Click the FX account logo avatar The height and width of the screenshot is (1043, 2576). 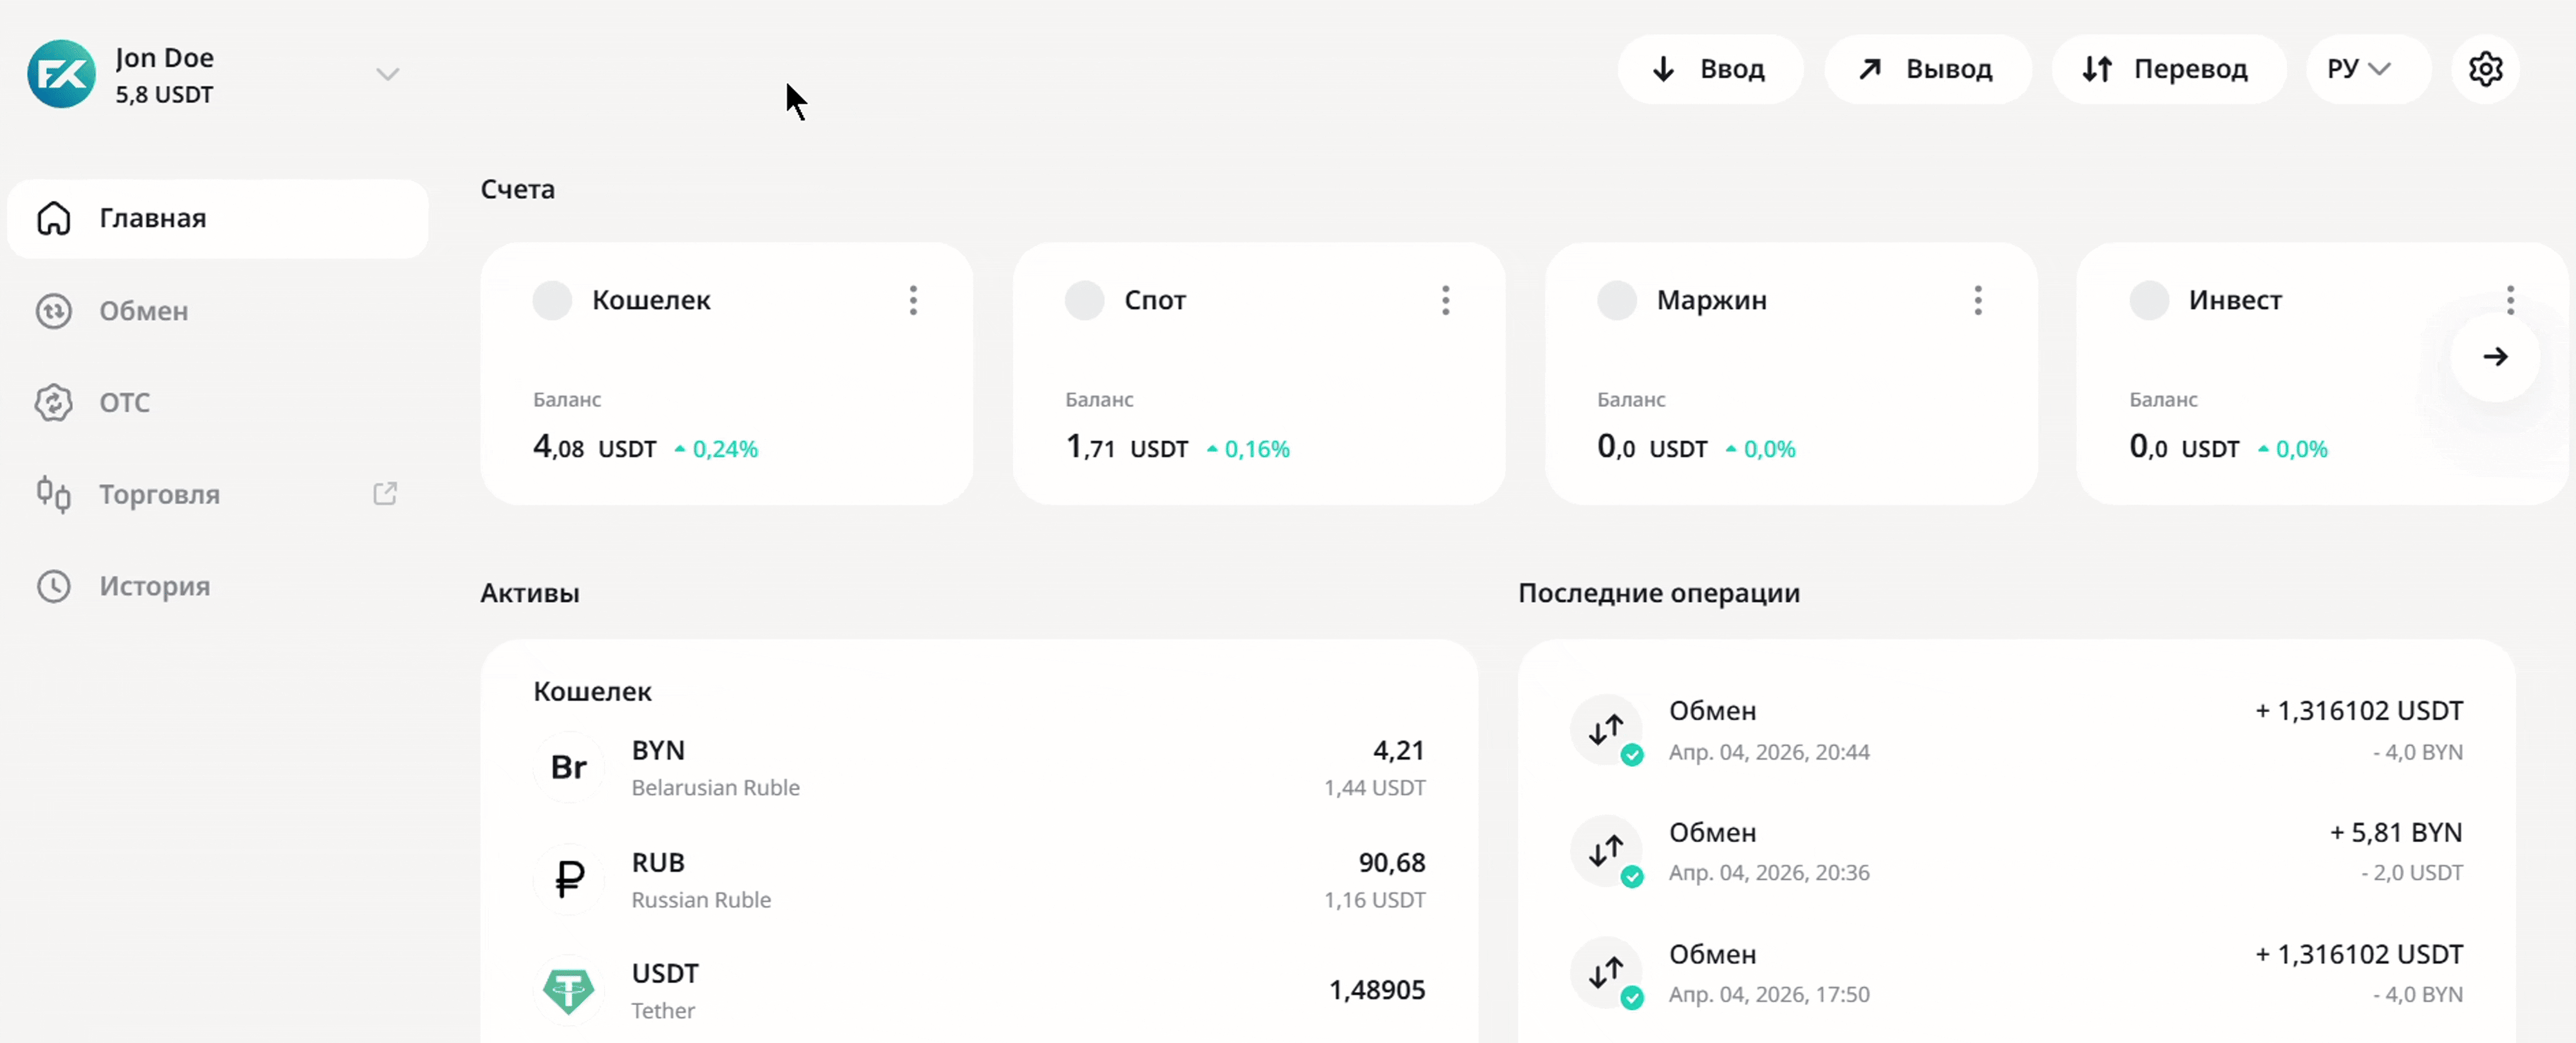point(62,74)
